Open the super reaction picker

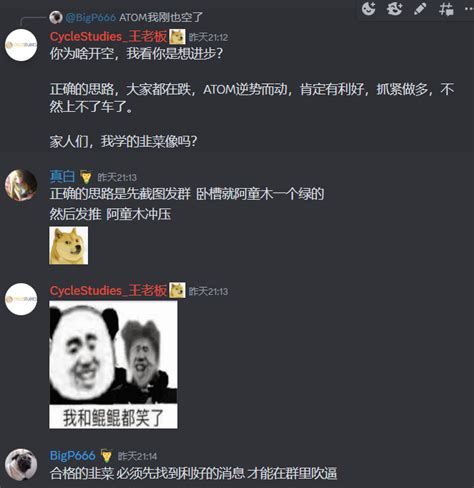point(395,8)
